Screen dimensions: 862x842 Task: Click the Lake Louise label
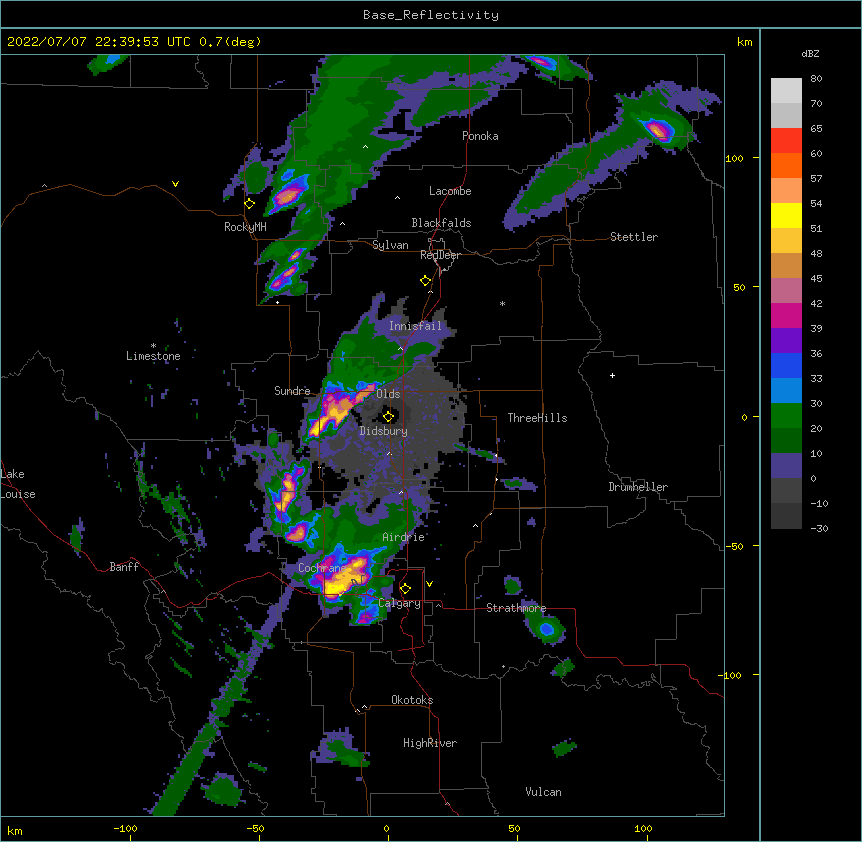tap(18, 484)
